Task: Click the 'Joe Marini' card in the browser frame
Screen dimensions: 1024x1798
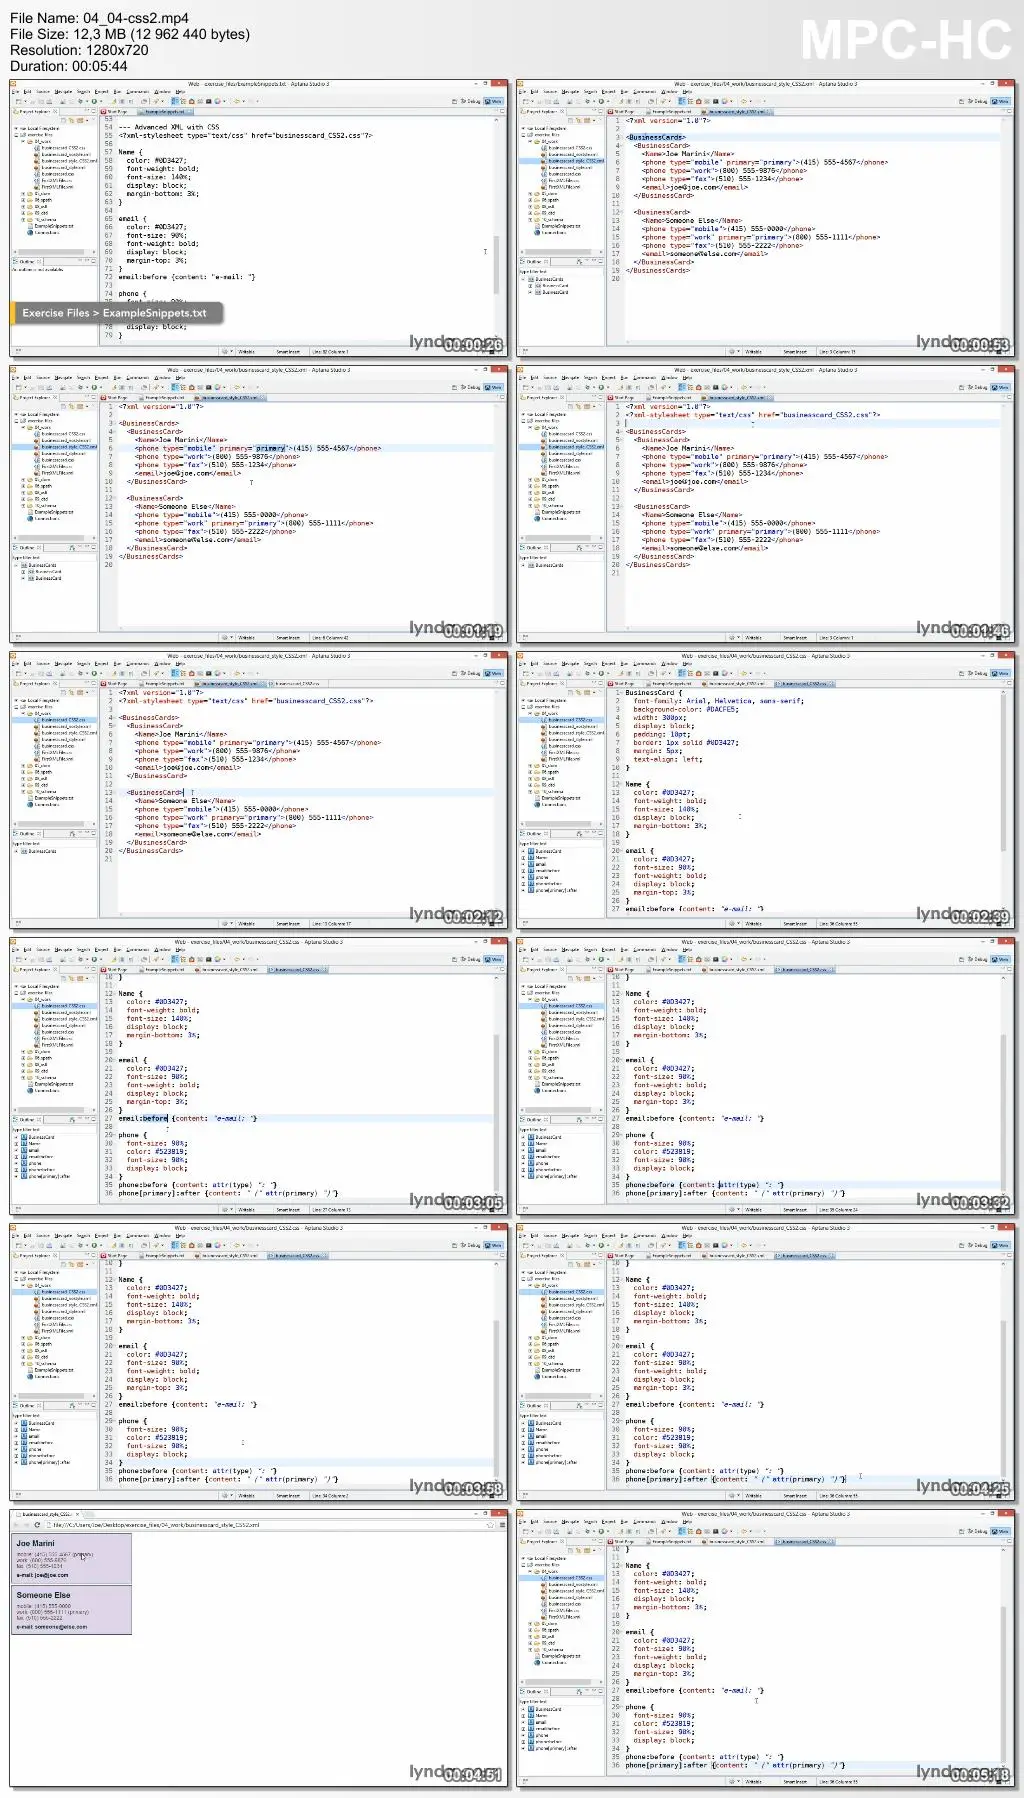Action: click(71, 1558)
